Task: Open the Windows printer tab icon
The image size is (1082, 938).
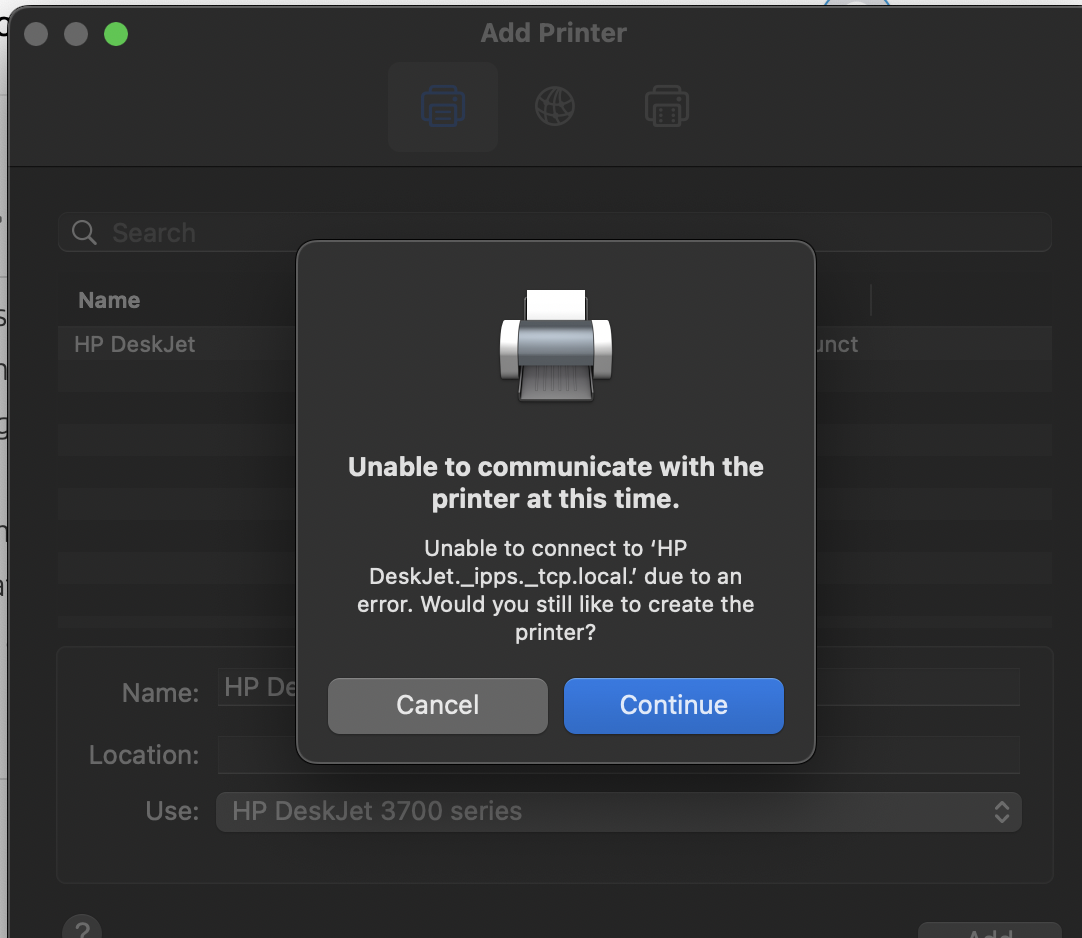Action: coord(667,106)
